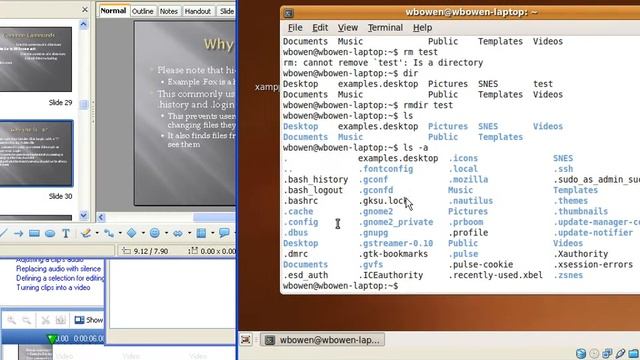Click the Show Desktop icon on Ubuntu panel
The image size is (640, 360).
[246, 340]
